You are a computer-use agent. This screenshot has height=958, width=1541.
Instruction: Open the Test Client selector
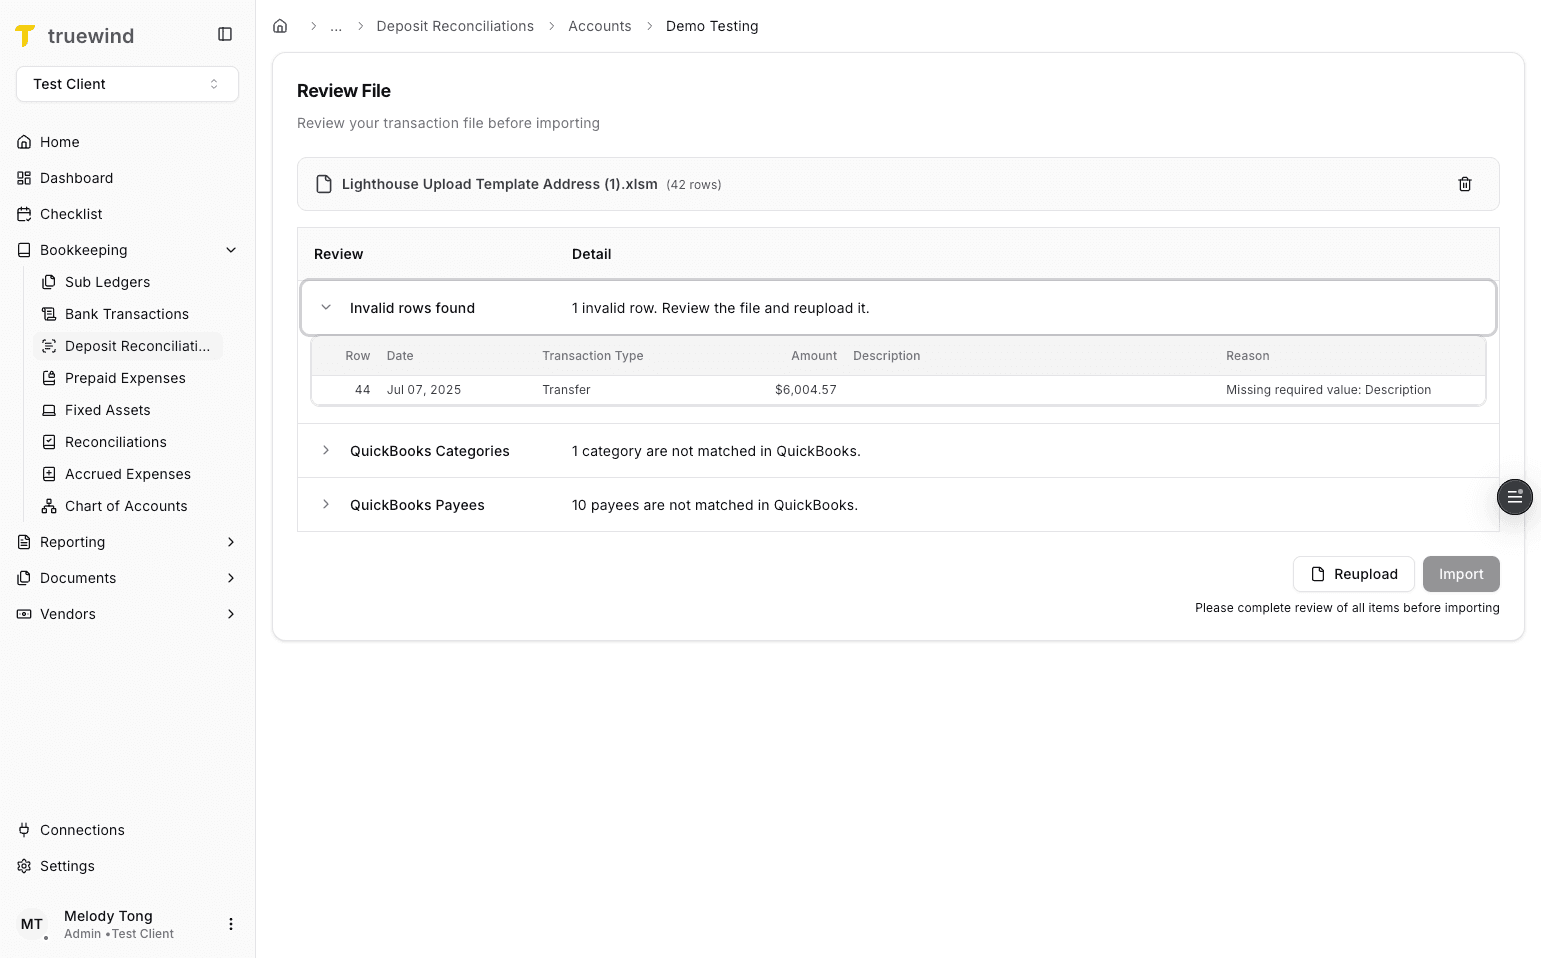pos(126,84)
